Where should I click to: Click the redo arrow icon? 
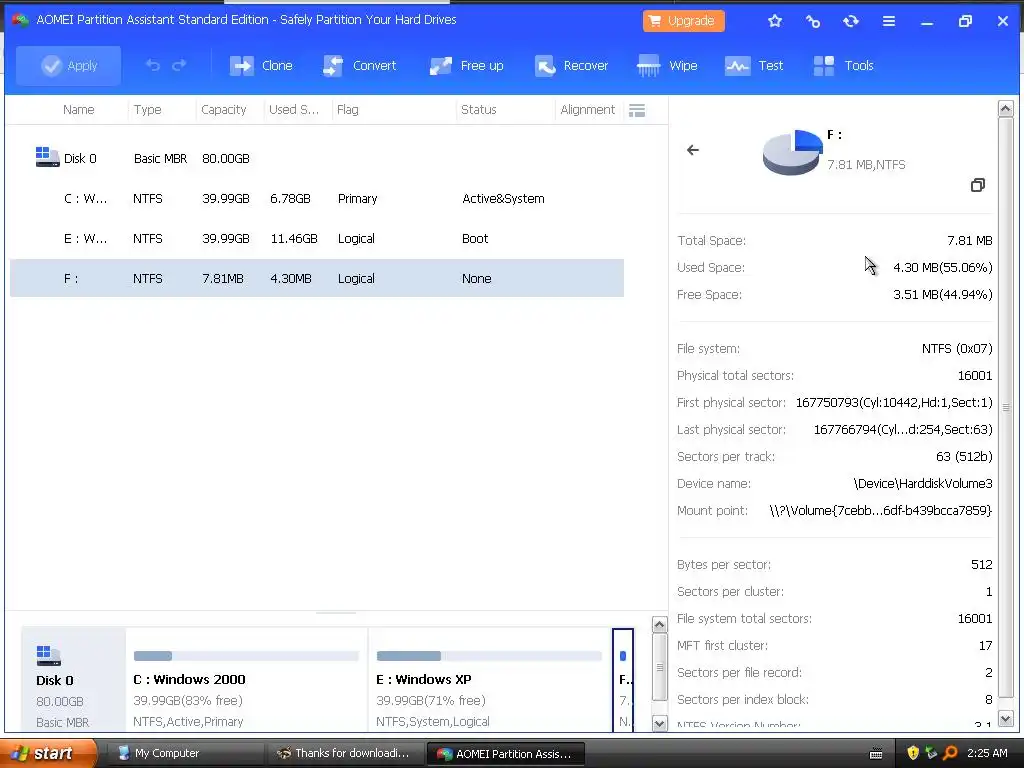(179, 65)
